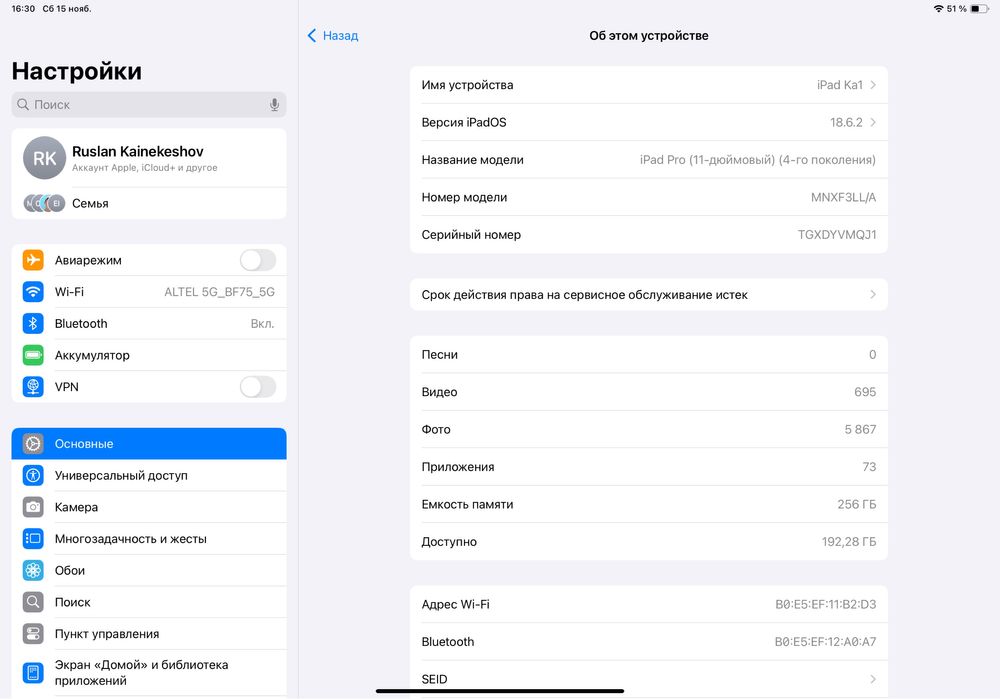Go back with the Назад button
The height and width of the screenshot is (699, 1000).
coord(333,36)
